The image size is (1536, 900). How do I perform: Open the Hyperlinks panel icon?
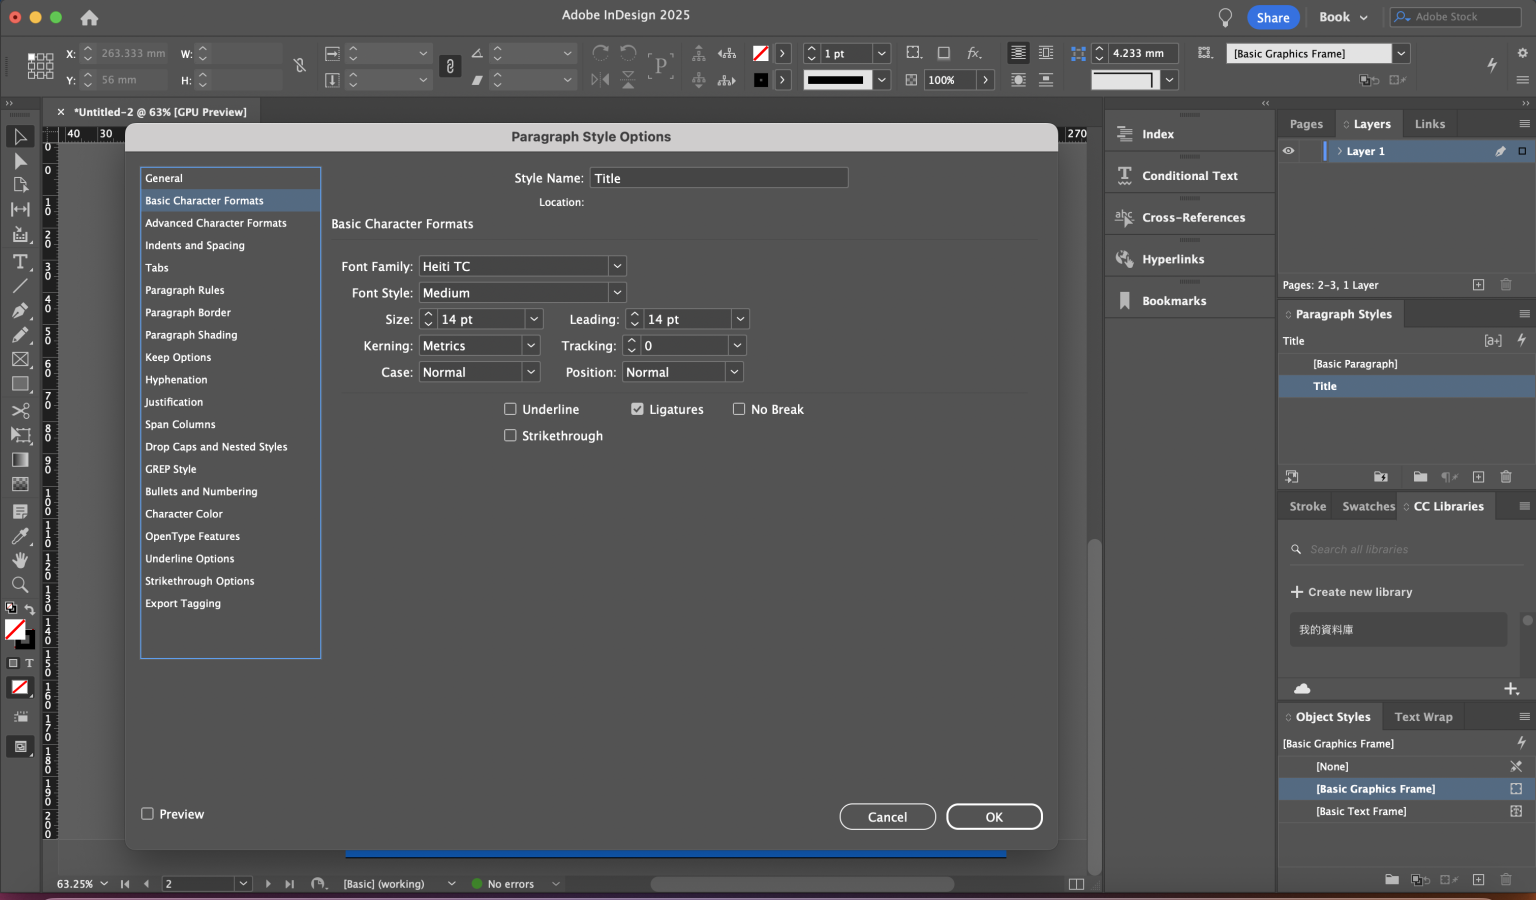pos(1125,259)
